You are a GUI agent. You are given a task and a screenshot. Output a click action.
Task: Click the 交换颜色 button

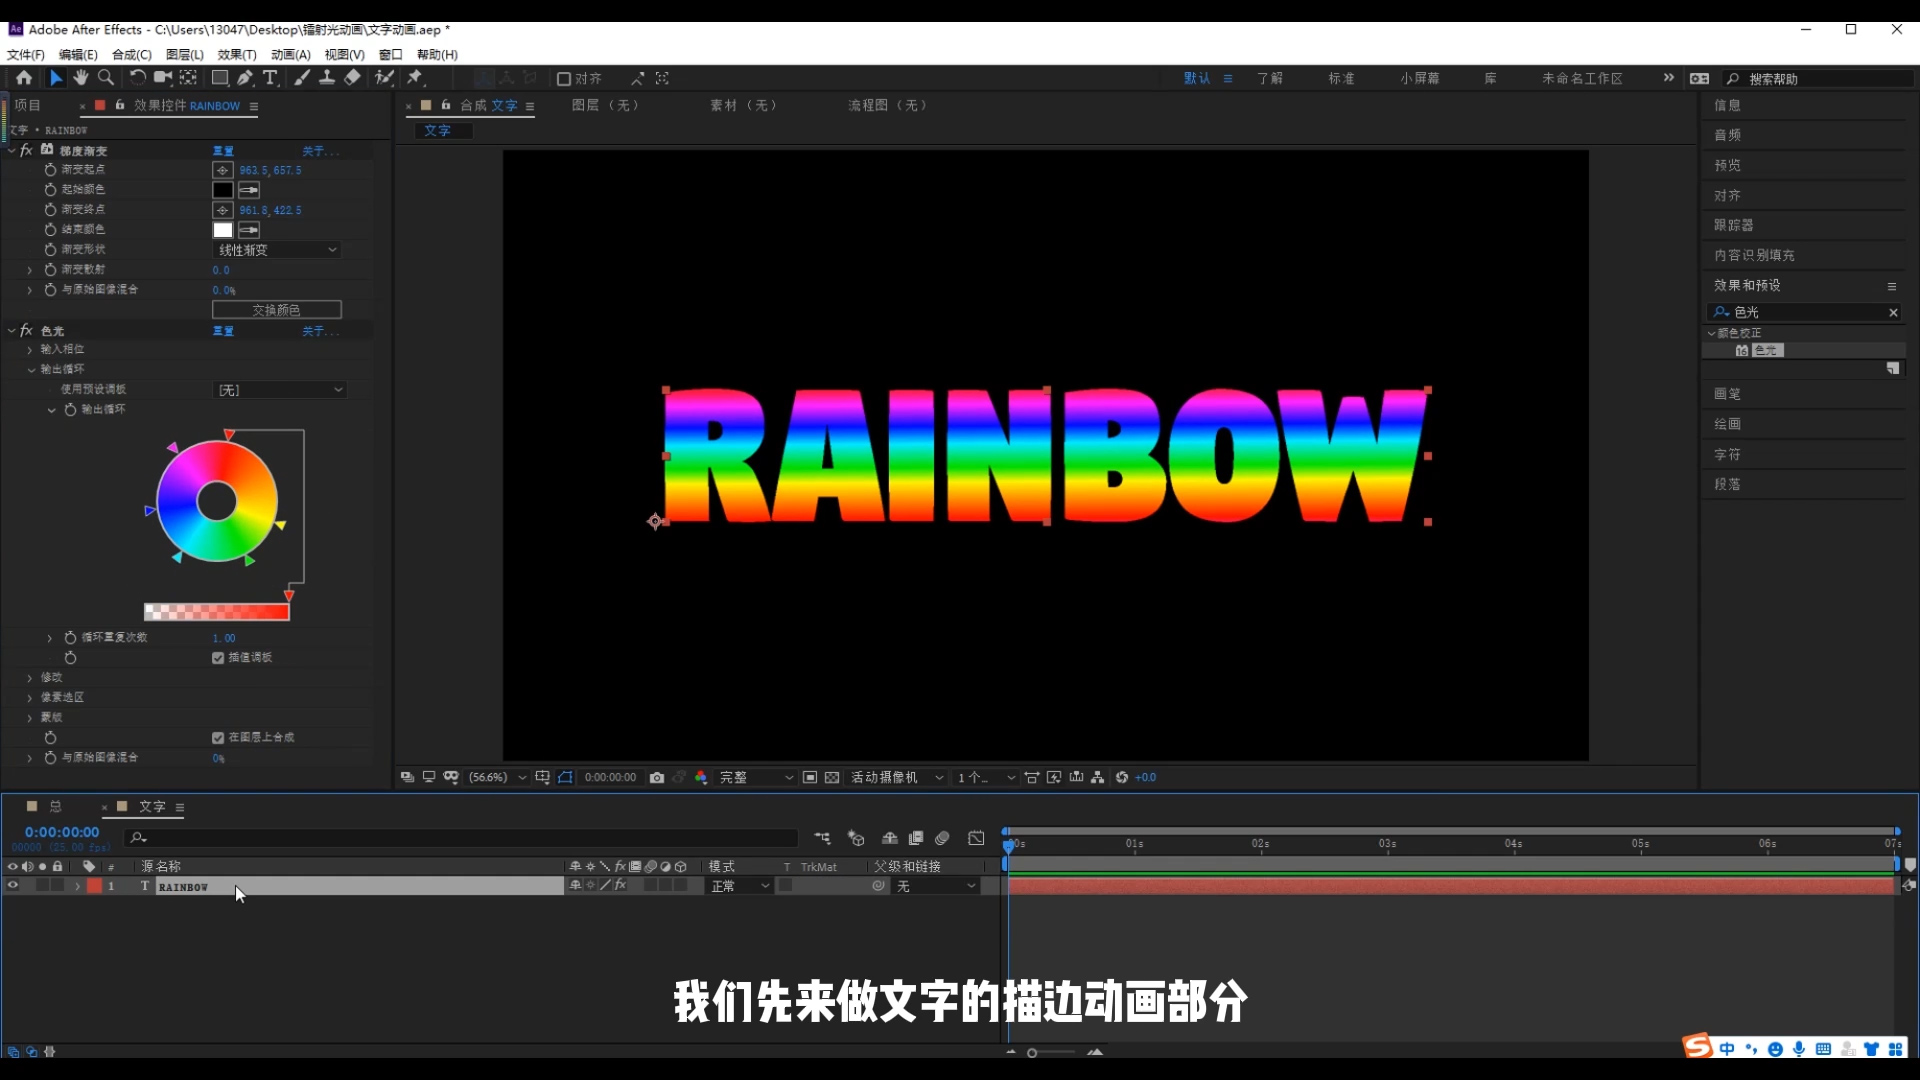point(276,310)
